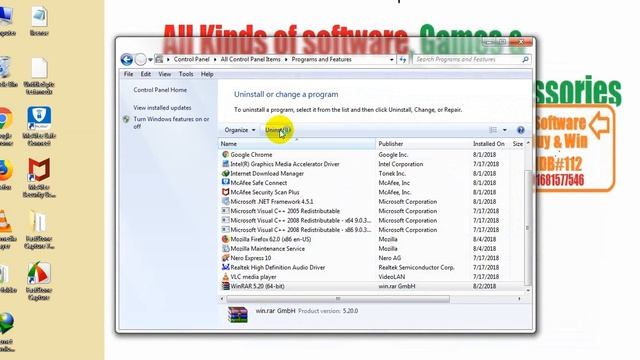The image size is (640, 360).
Task: Sort by the Size column header
Action: tap(518, 144)
